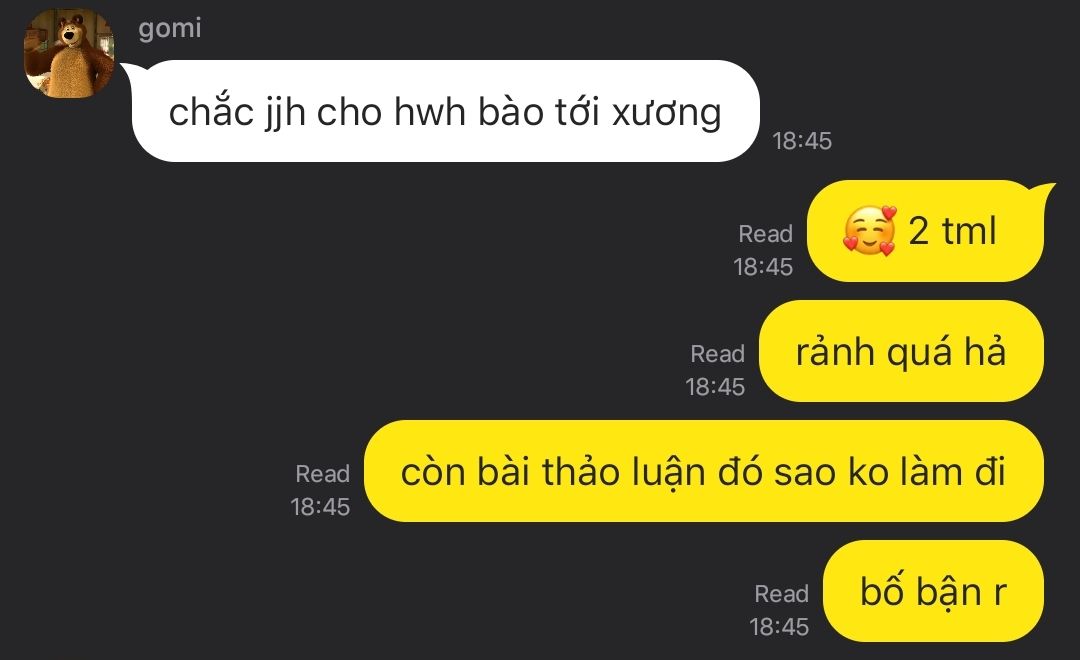
Task: Click the 18:45 time beside 'rảnh quá hả'
Action: pyautogui.click(x=715, y=386)
